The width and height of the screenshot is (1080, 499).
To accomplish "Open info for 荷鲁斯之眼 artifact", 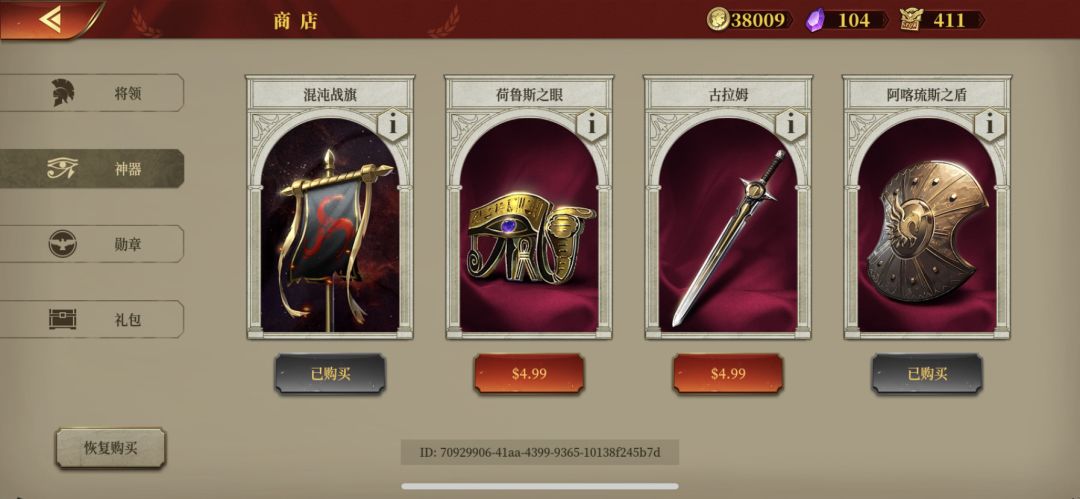I will tap(592, 125).
